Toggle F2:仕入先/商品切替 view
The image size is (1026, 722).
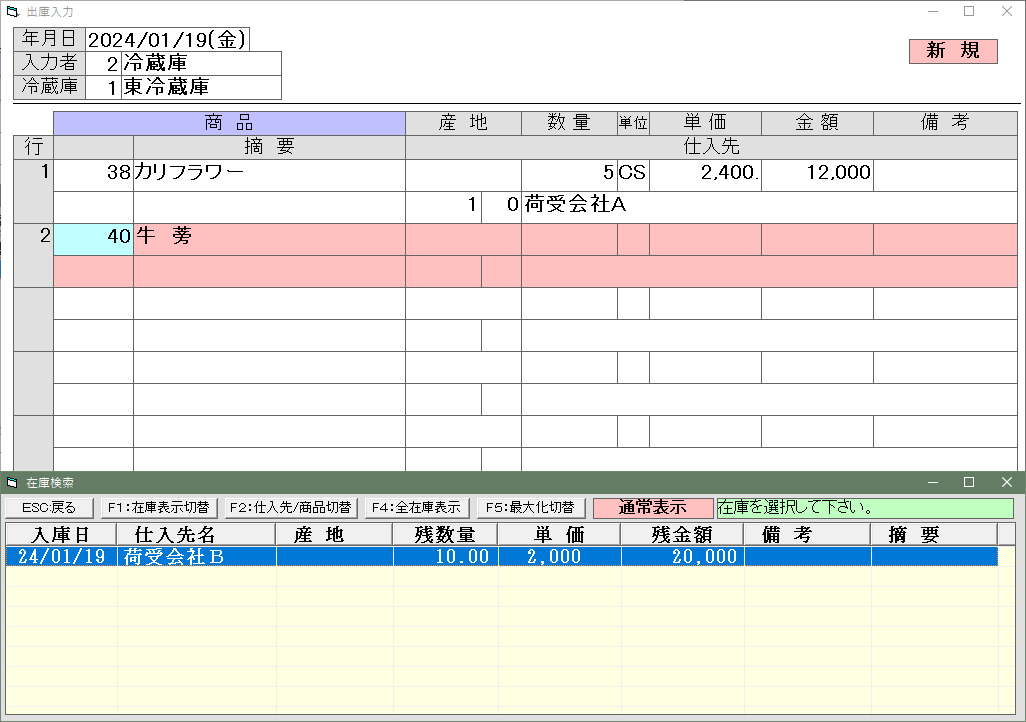click(290, 508)
